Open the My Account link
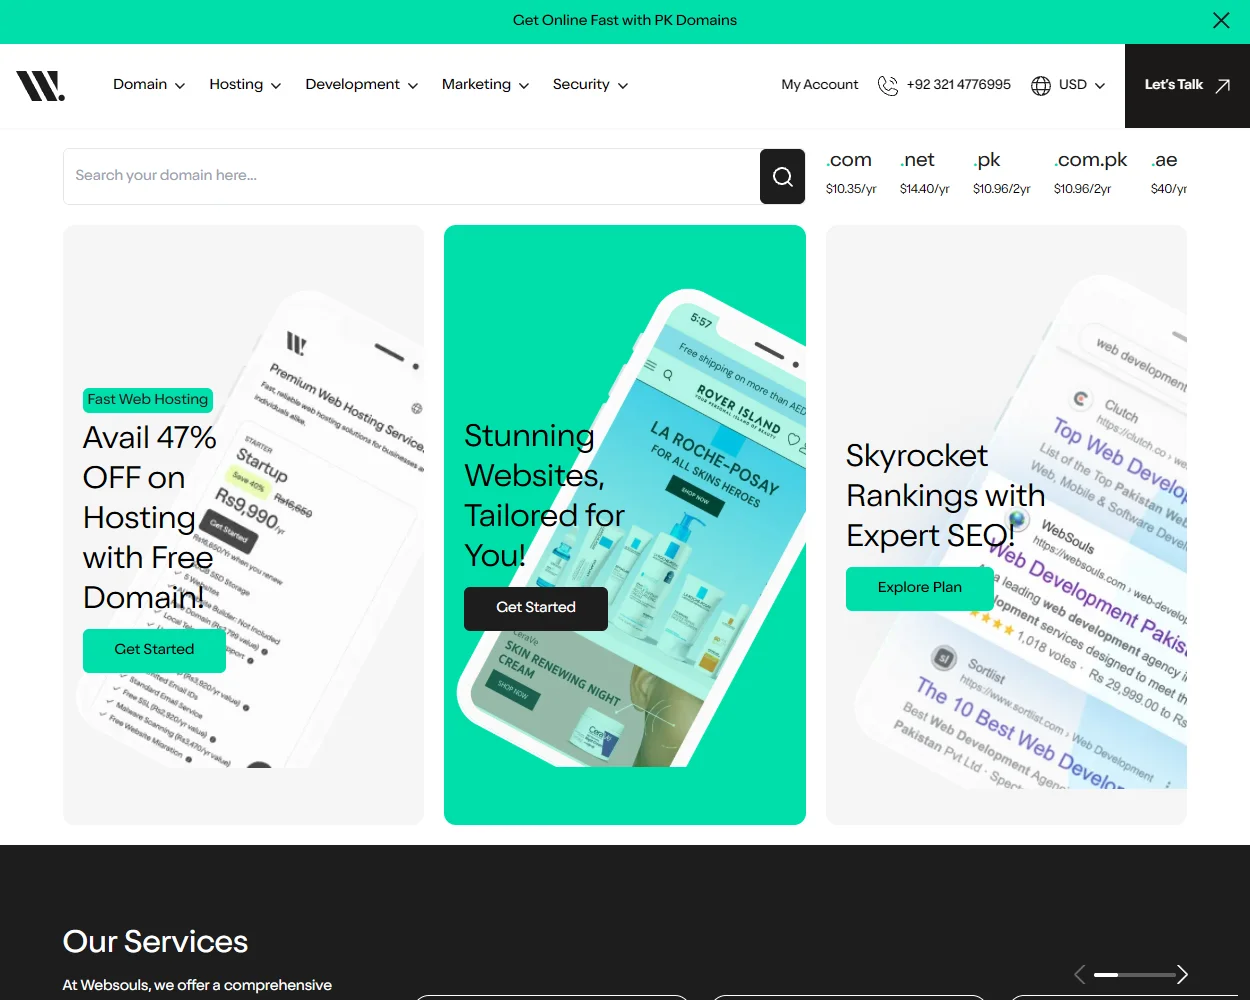The width and height of the screenshot is (1250, 1000). [819, 85]
